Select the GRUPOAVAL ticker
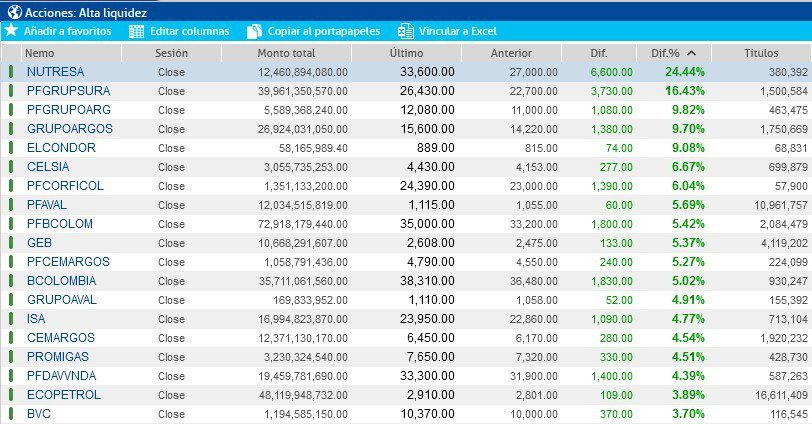The image size is (812, 424). pos(62,299)
